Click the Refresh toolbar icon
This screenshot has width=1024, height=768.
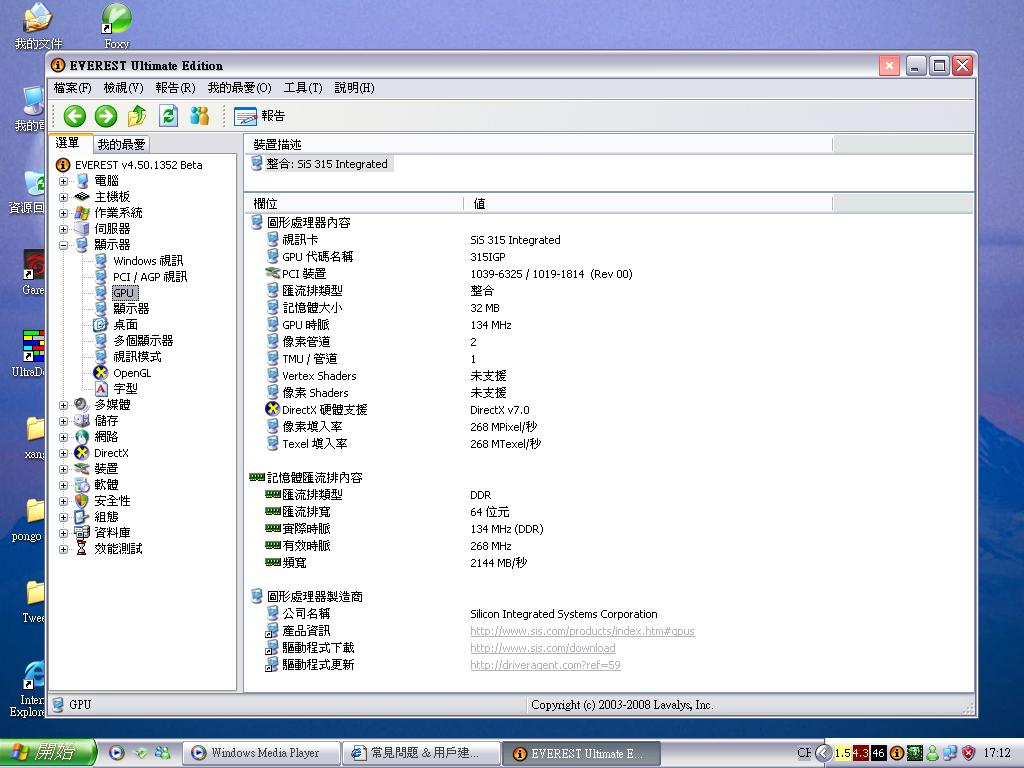coord(168,116)
